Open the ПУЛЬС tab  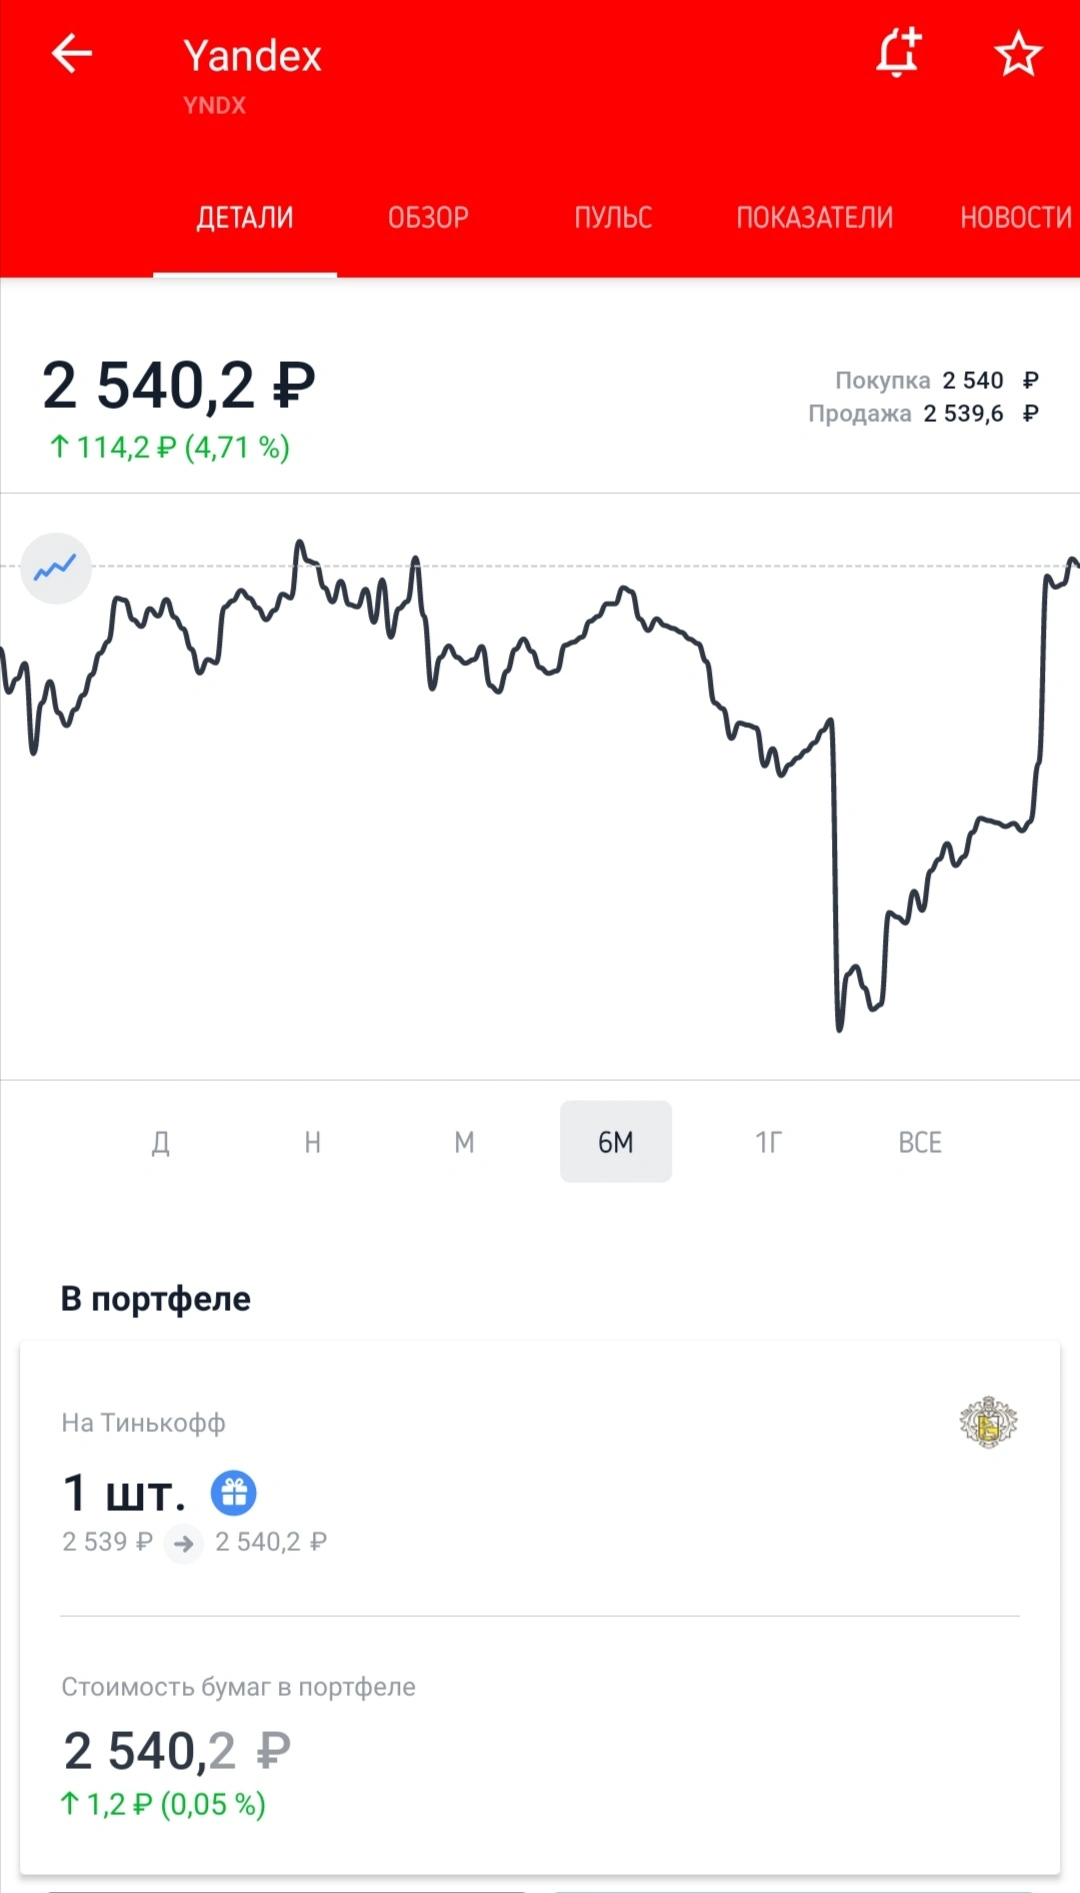pyautogui.click(x=613, y=218)
